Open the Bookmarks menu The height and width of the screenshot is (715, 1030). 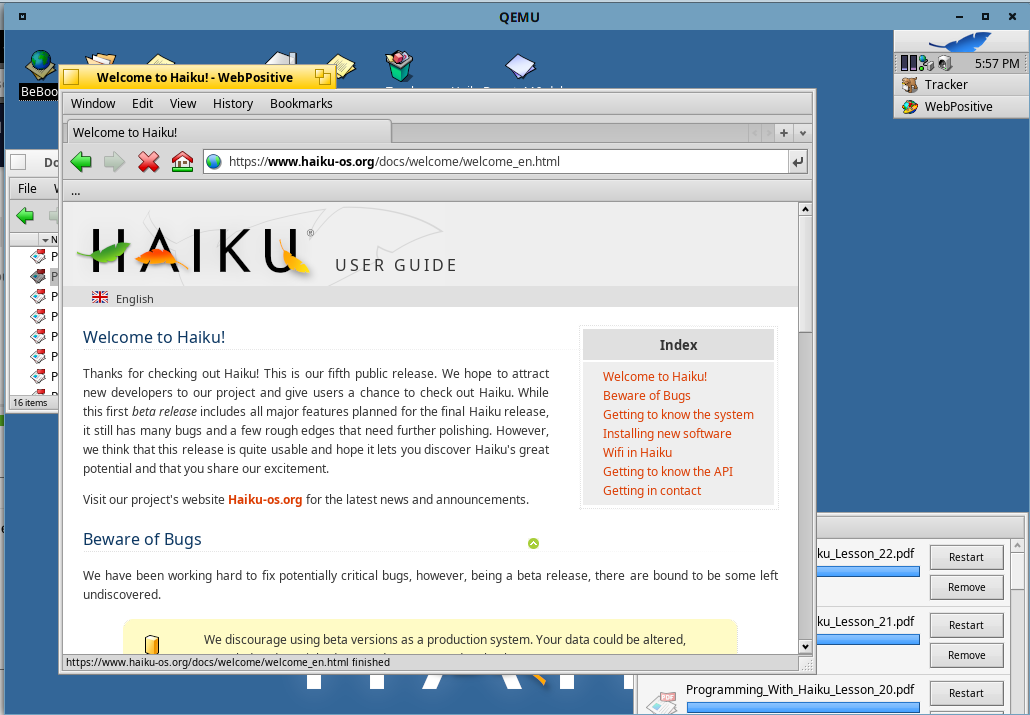301,103
